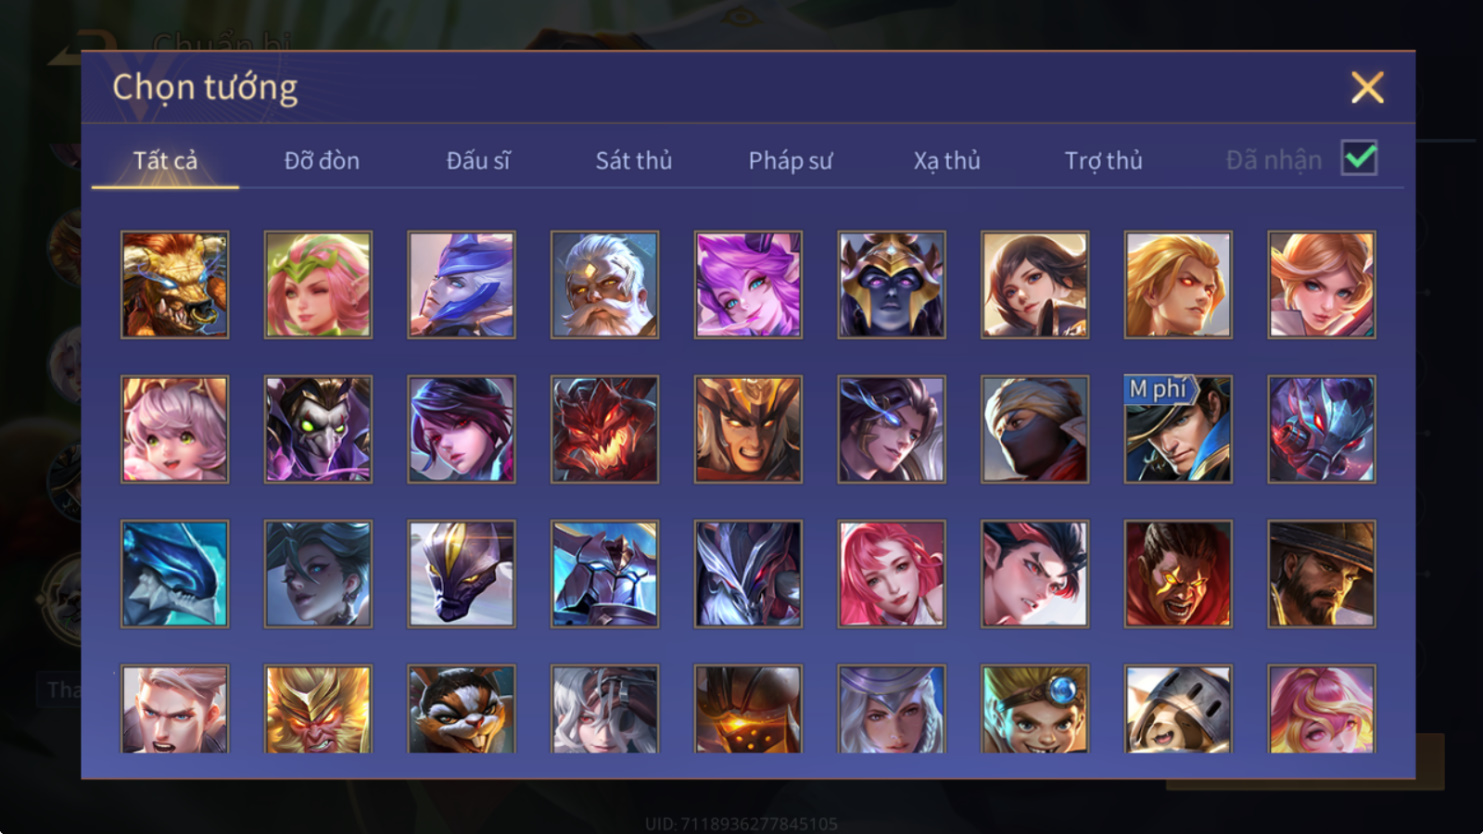Screen dimensions: 1483x834
Task: Select the Tất cả tab
Action: click(x=166, y=160)
